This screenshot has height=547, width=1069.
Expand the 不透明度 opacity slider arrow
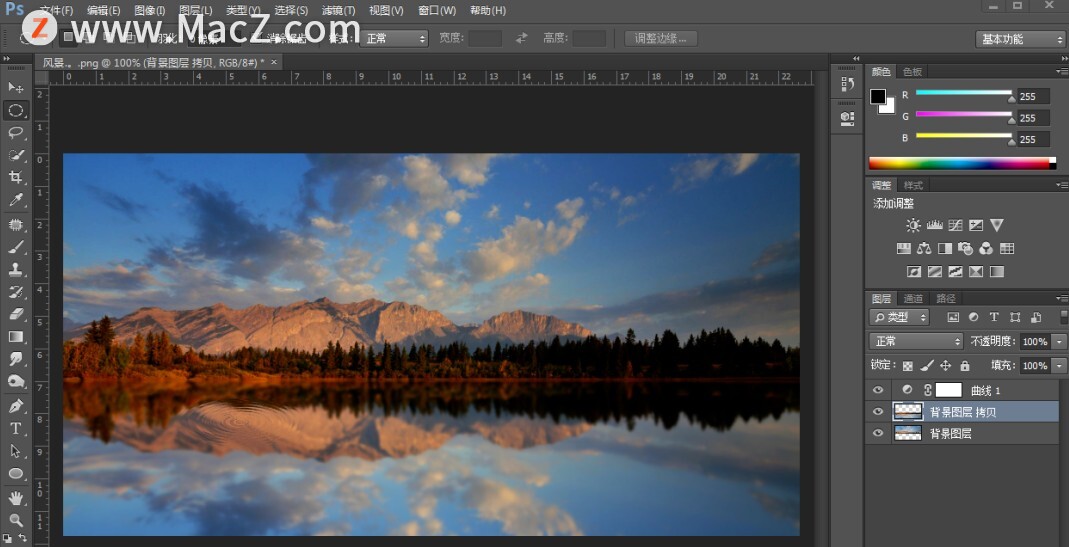tap(1059, 341)
